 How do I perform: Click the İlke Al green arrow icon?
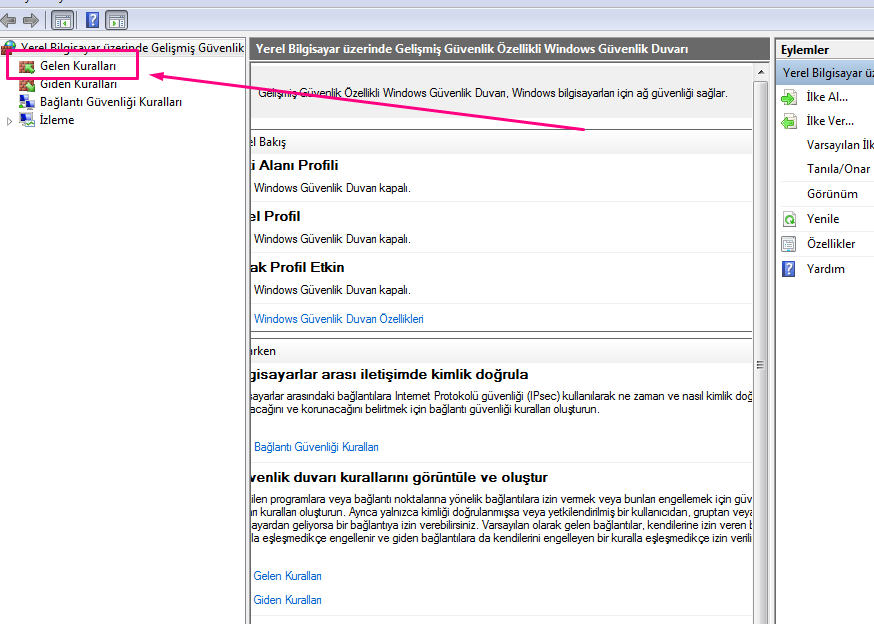click(789, 98)
